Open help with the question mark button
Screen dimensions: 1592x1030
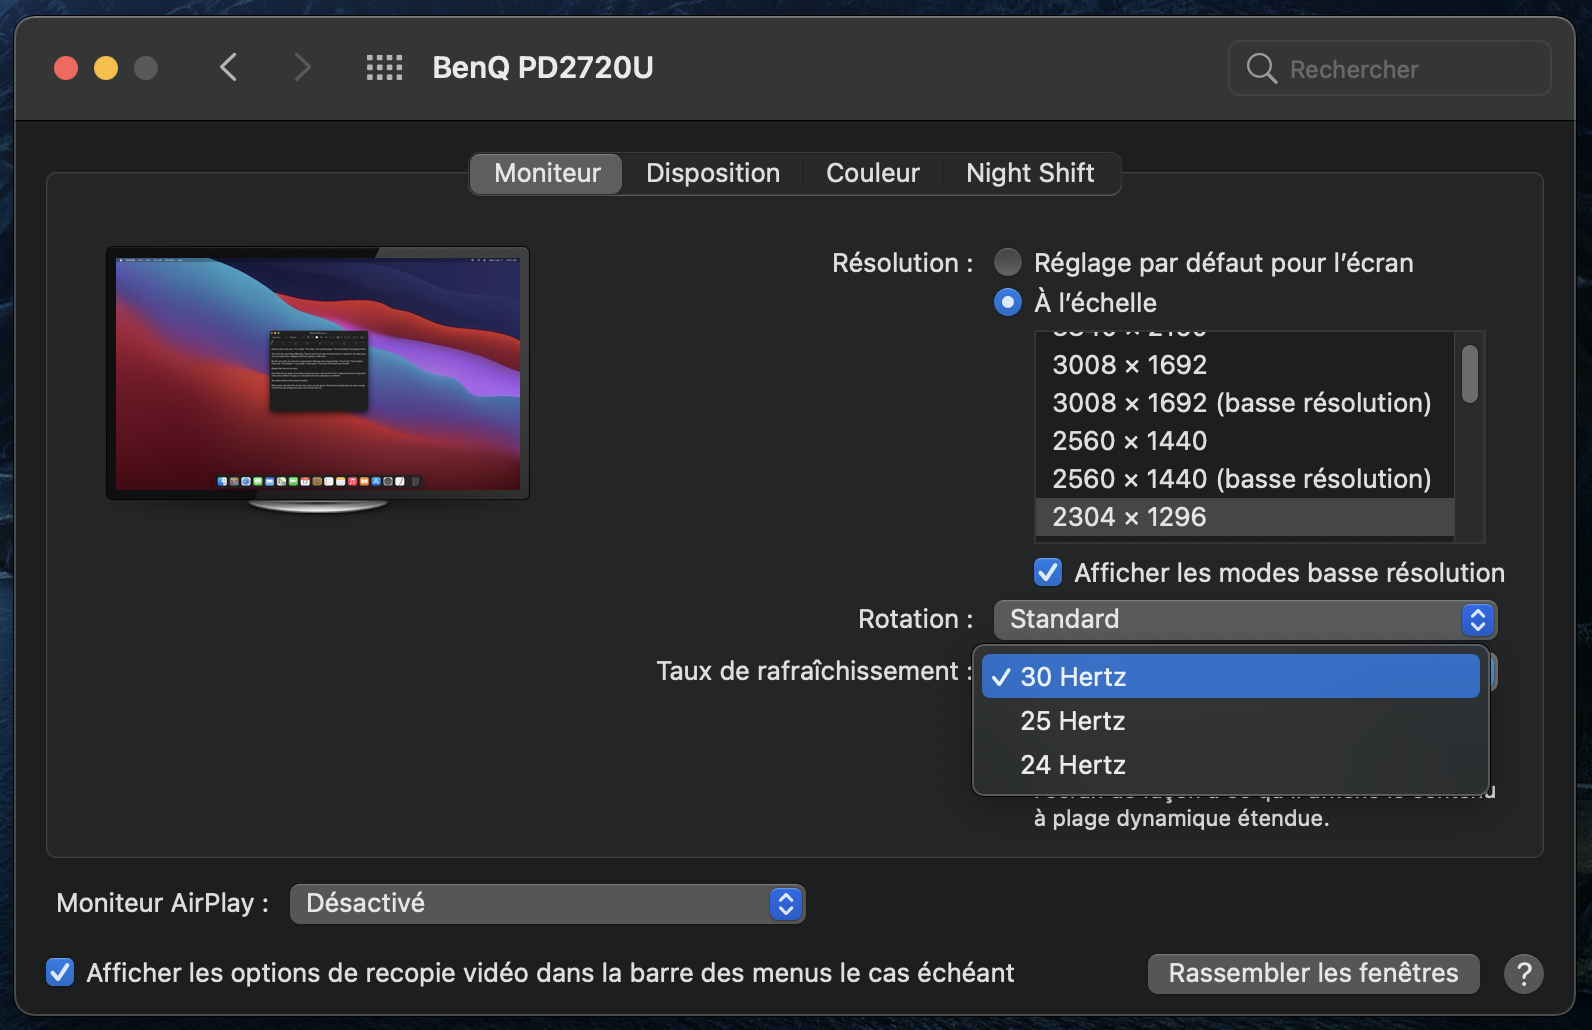coord(1524,973)
